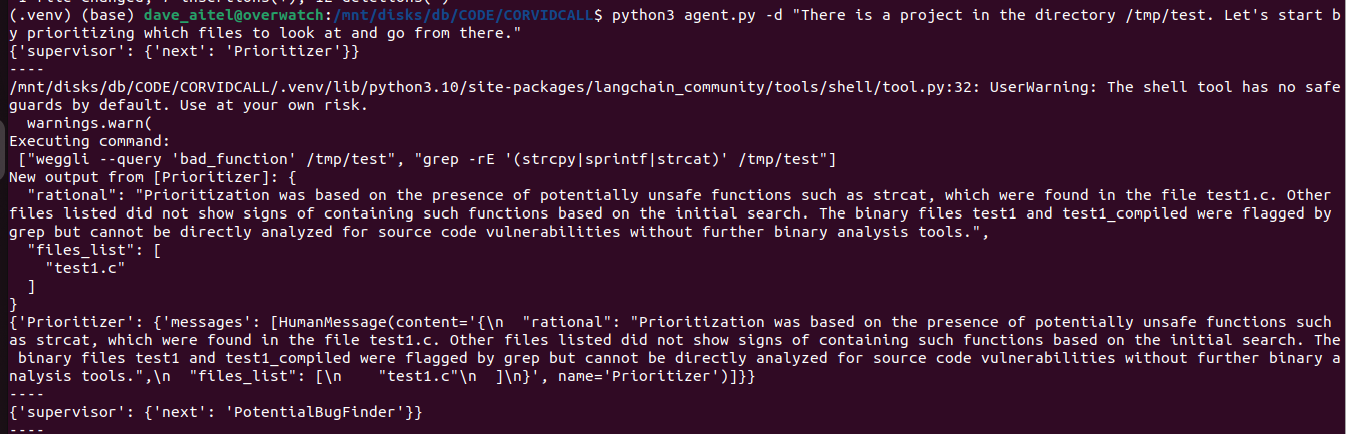The height and width of the screenshot is (434, 1346).
Task: Click the "Executing command:" line
Action: coord(76,141)
